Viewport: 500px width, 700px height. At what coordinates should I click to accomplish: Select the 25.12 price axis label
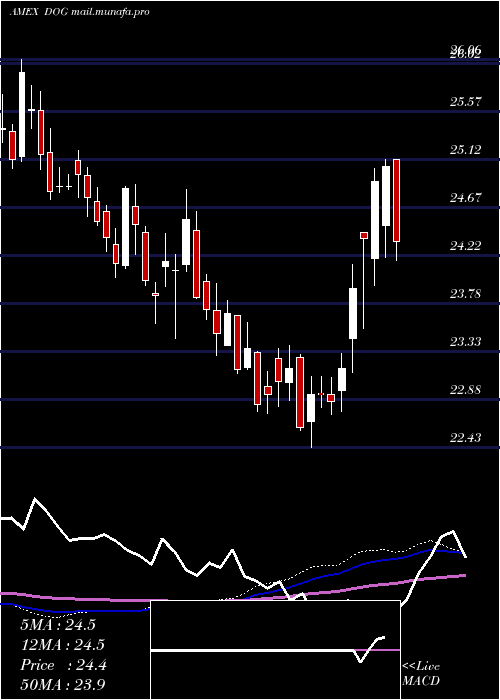466,150
